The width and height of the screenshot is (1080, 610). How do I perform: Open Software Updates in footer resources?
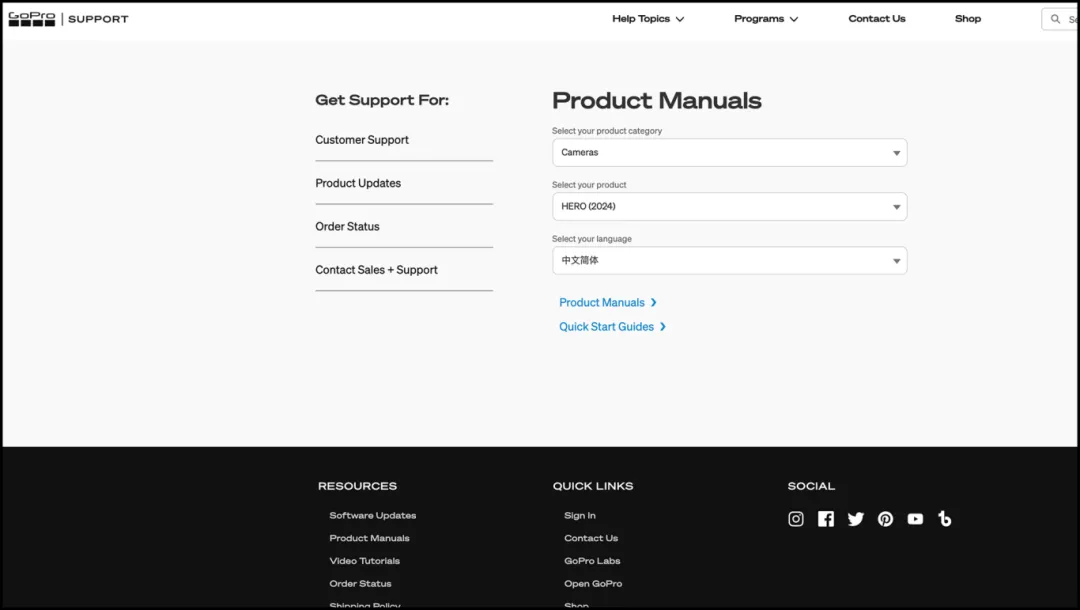[373, 516]
